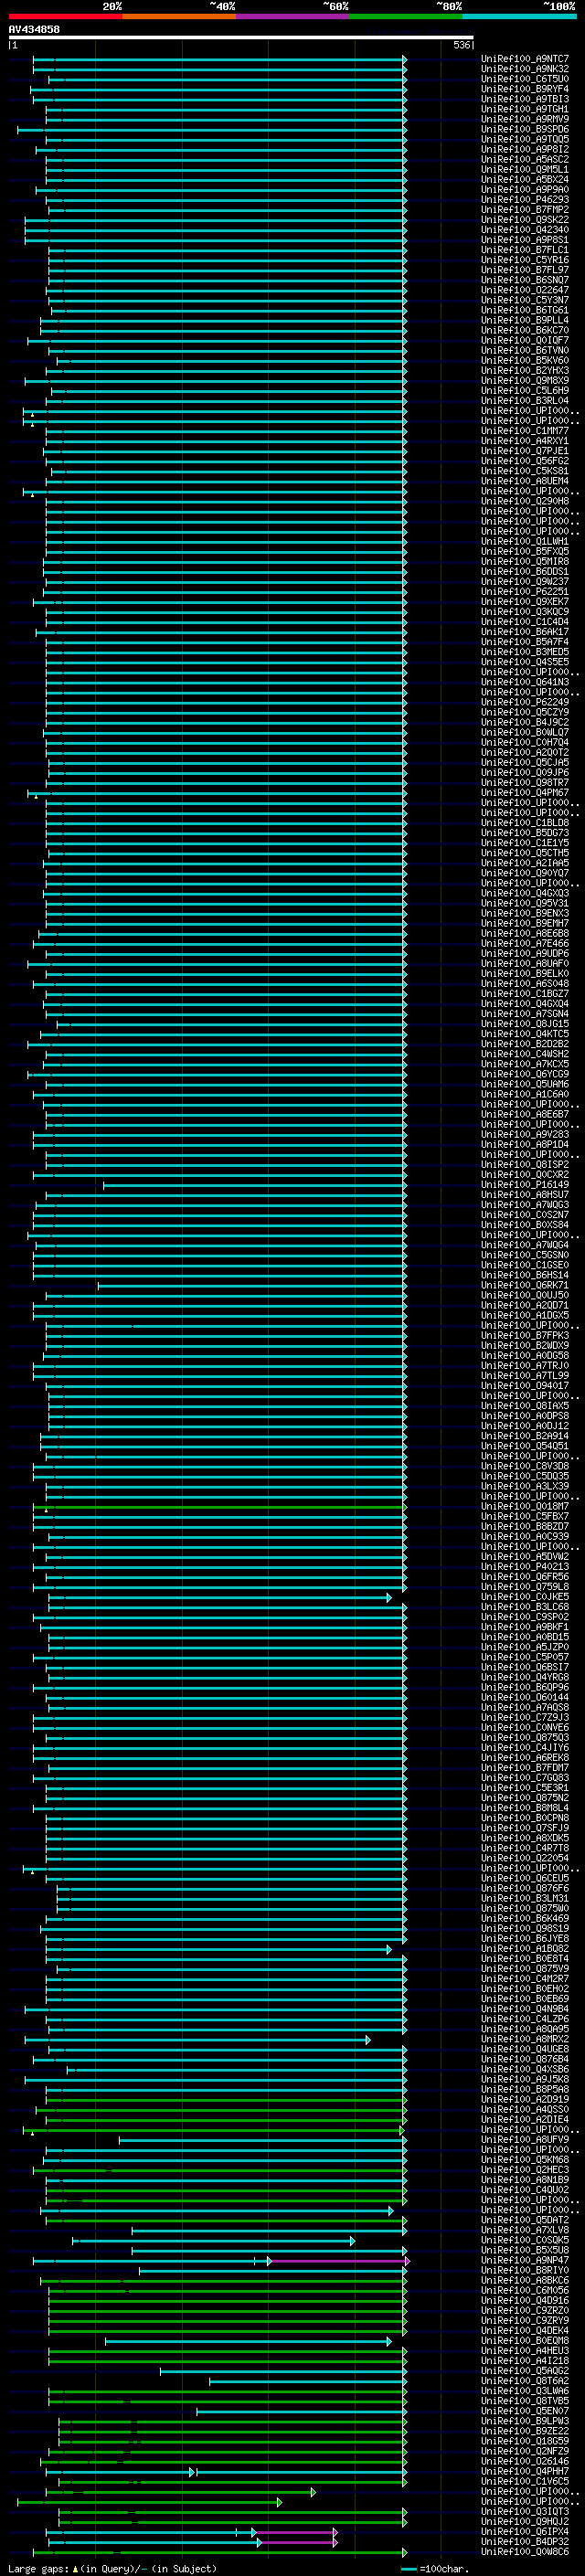
Task: Open hit UniRef100_C6T5U0
Action: tap(525, 79)
